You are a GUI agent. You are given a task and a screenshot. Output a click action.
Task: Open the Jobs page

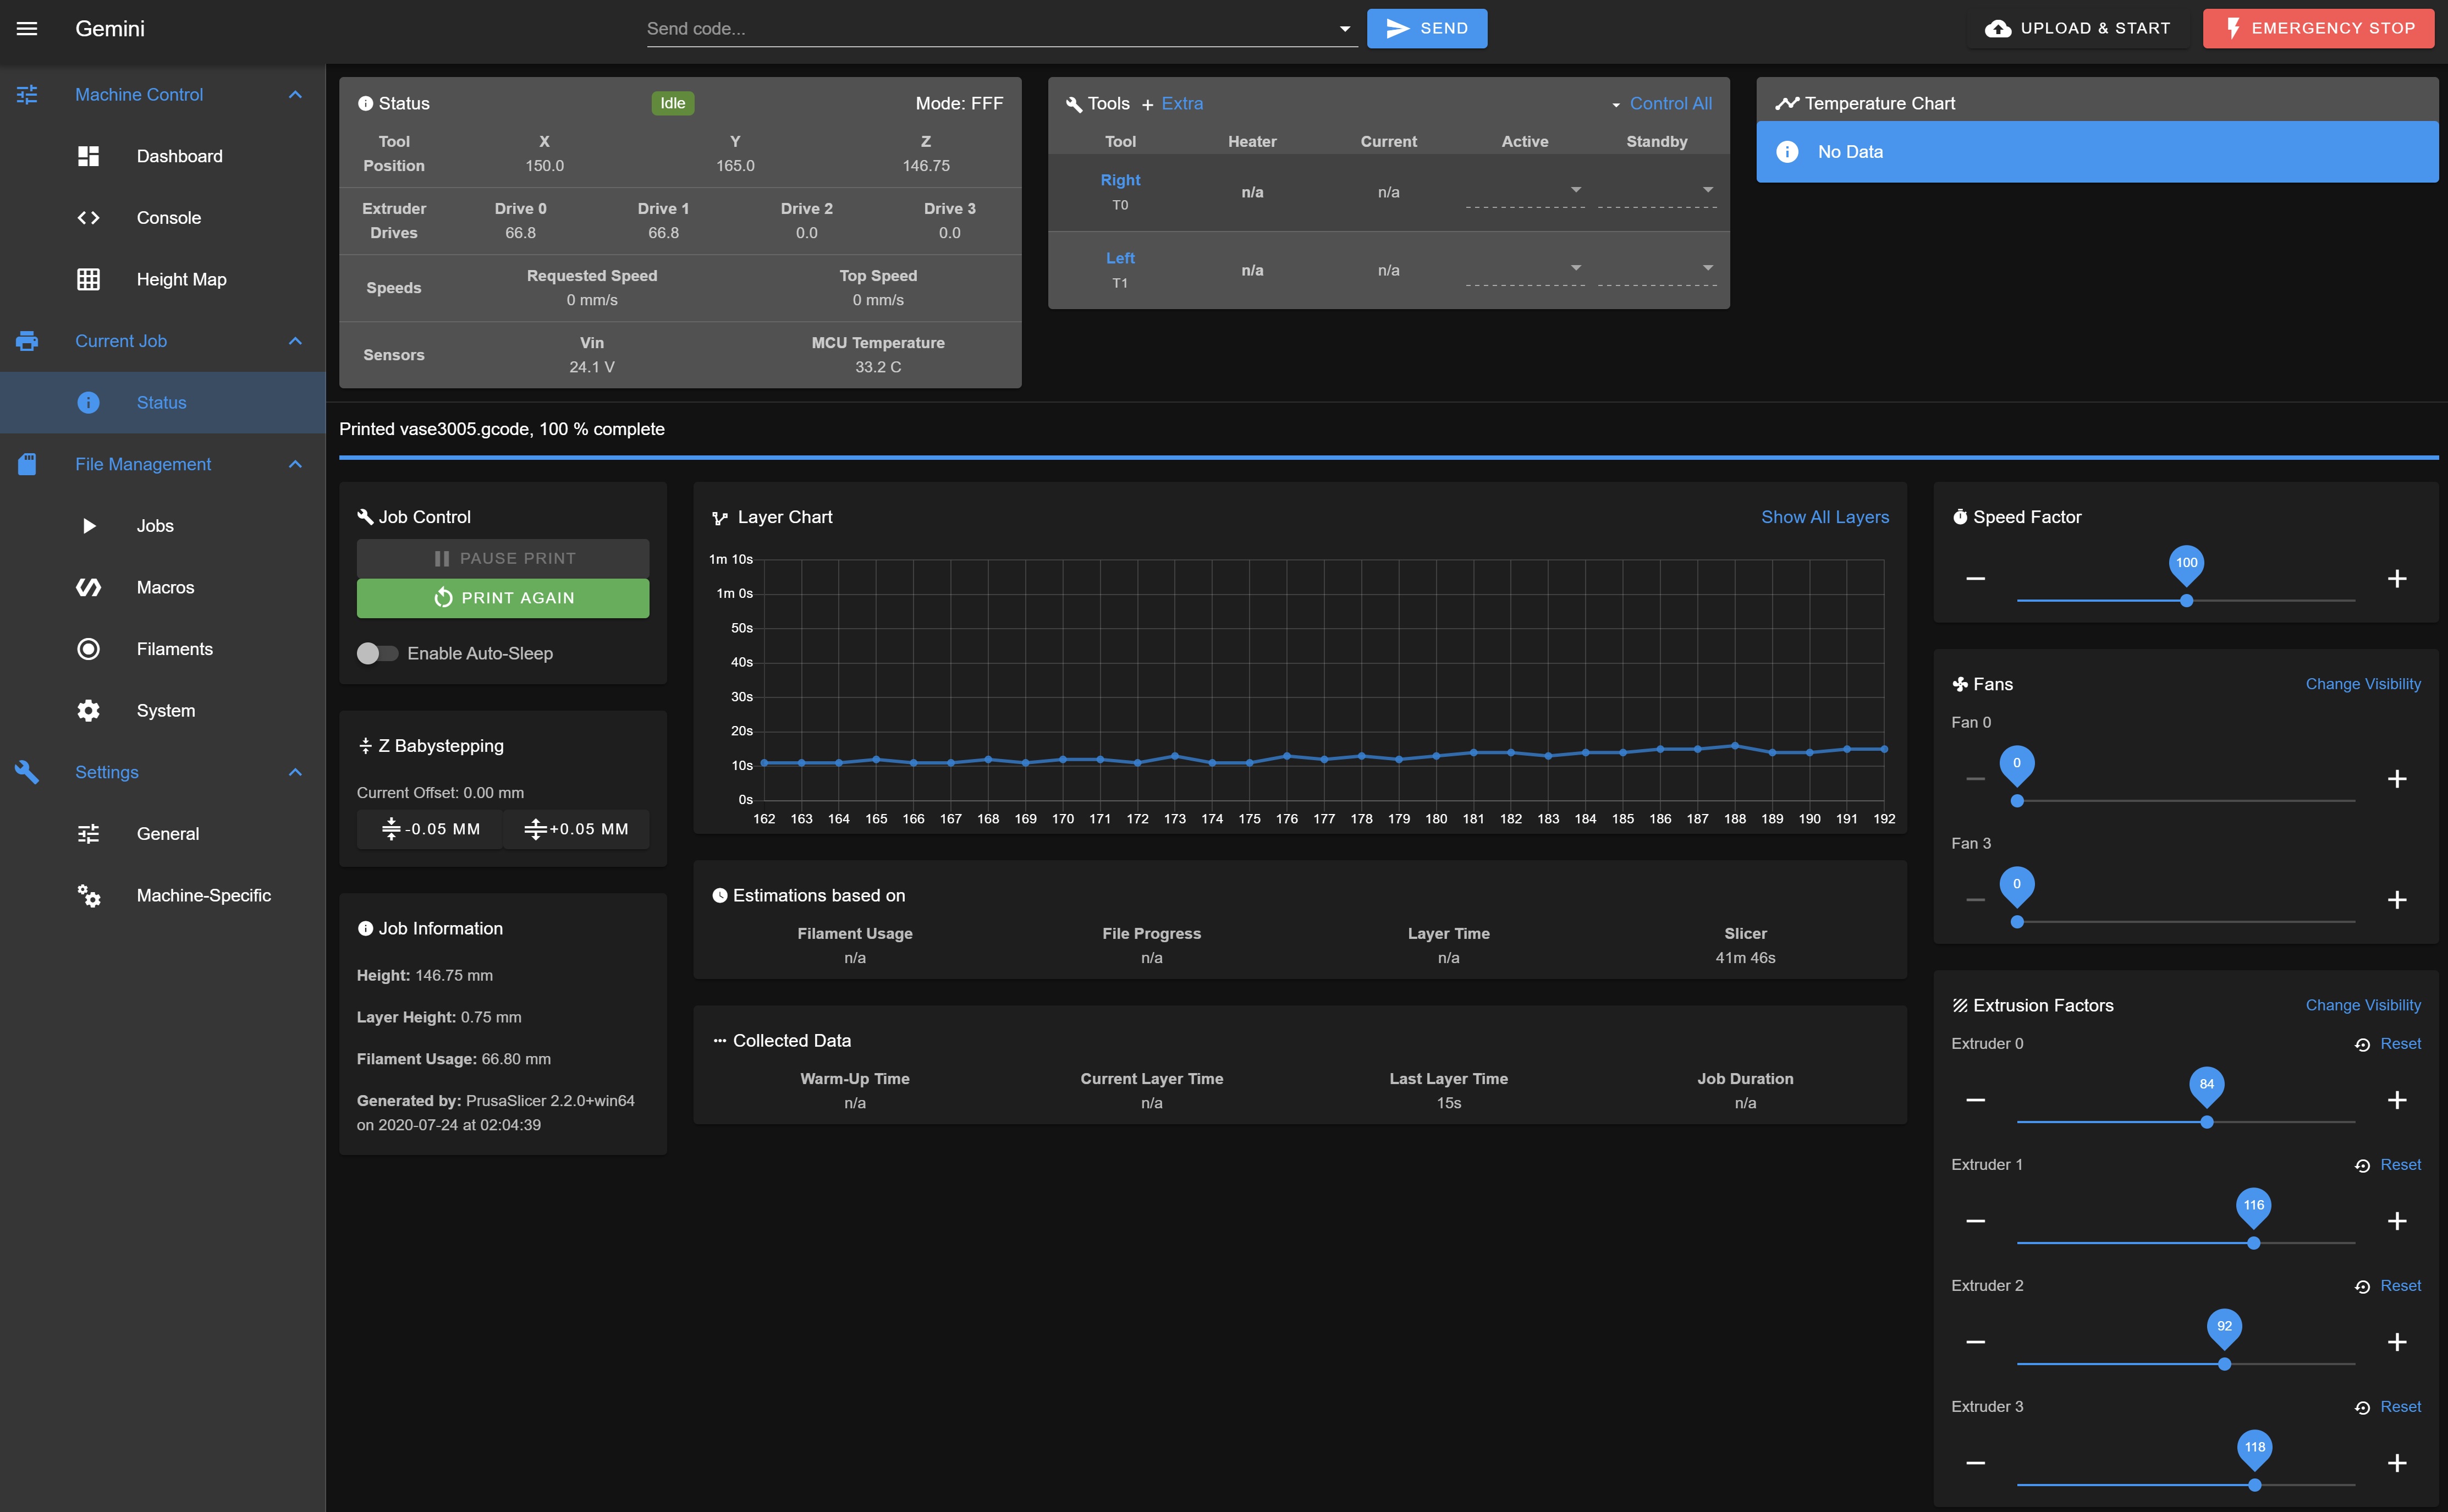tap(155, 526)
